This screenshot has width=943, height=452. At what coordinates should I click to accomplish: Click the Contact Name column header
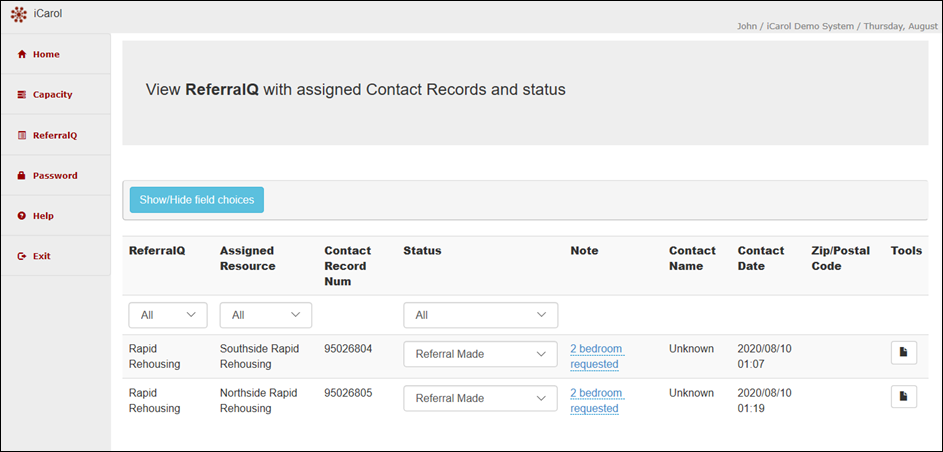pyautogui.click(x=692, y=258)
